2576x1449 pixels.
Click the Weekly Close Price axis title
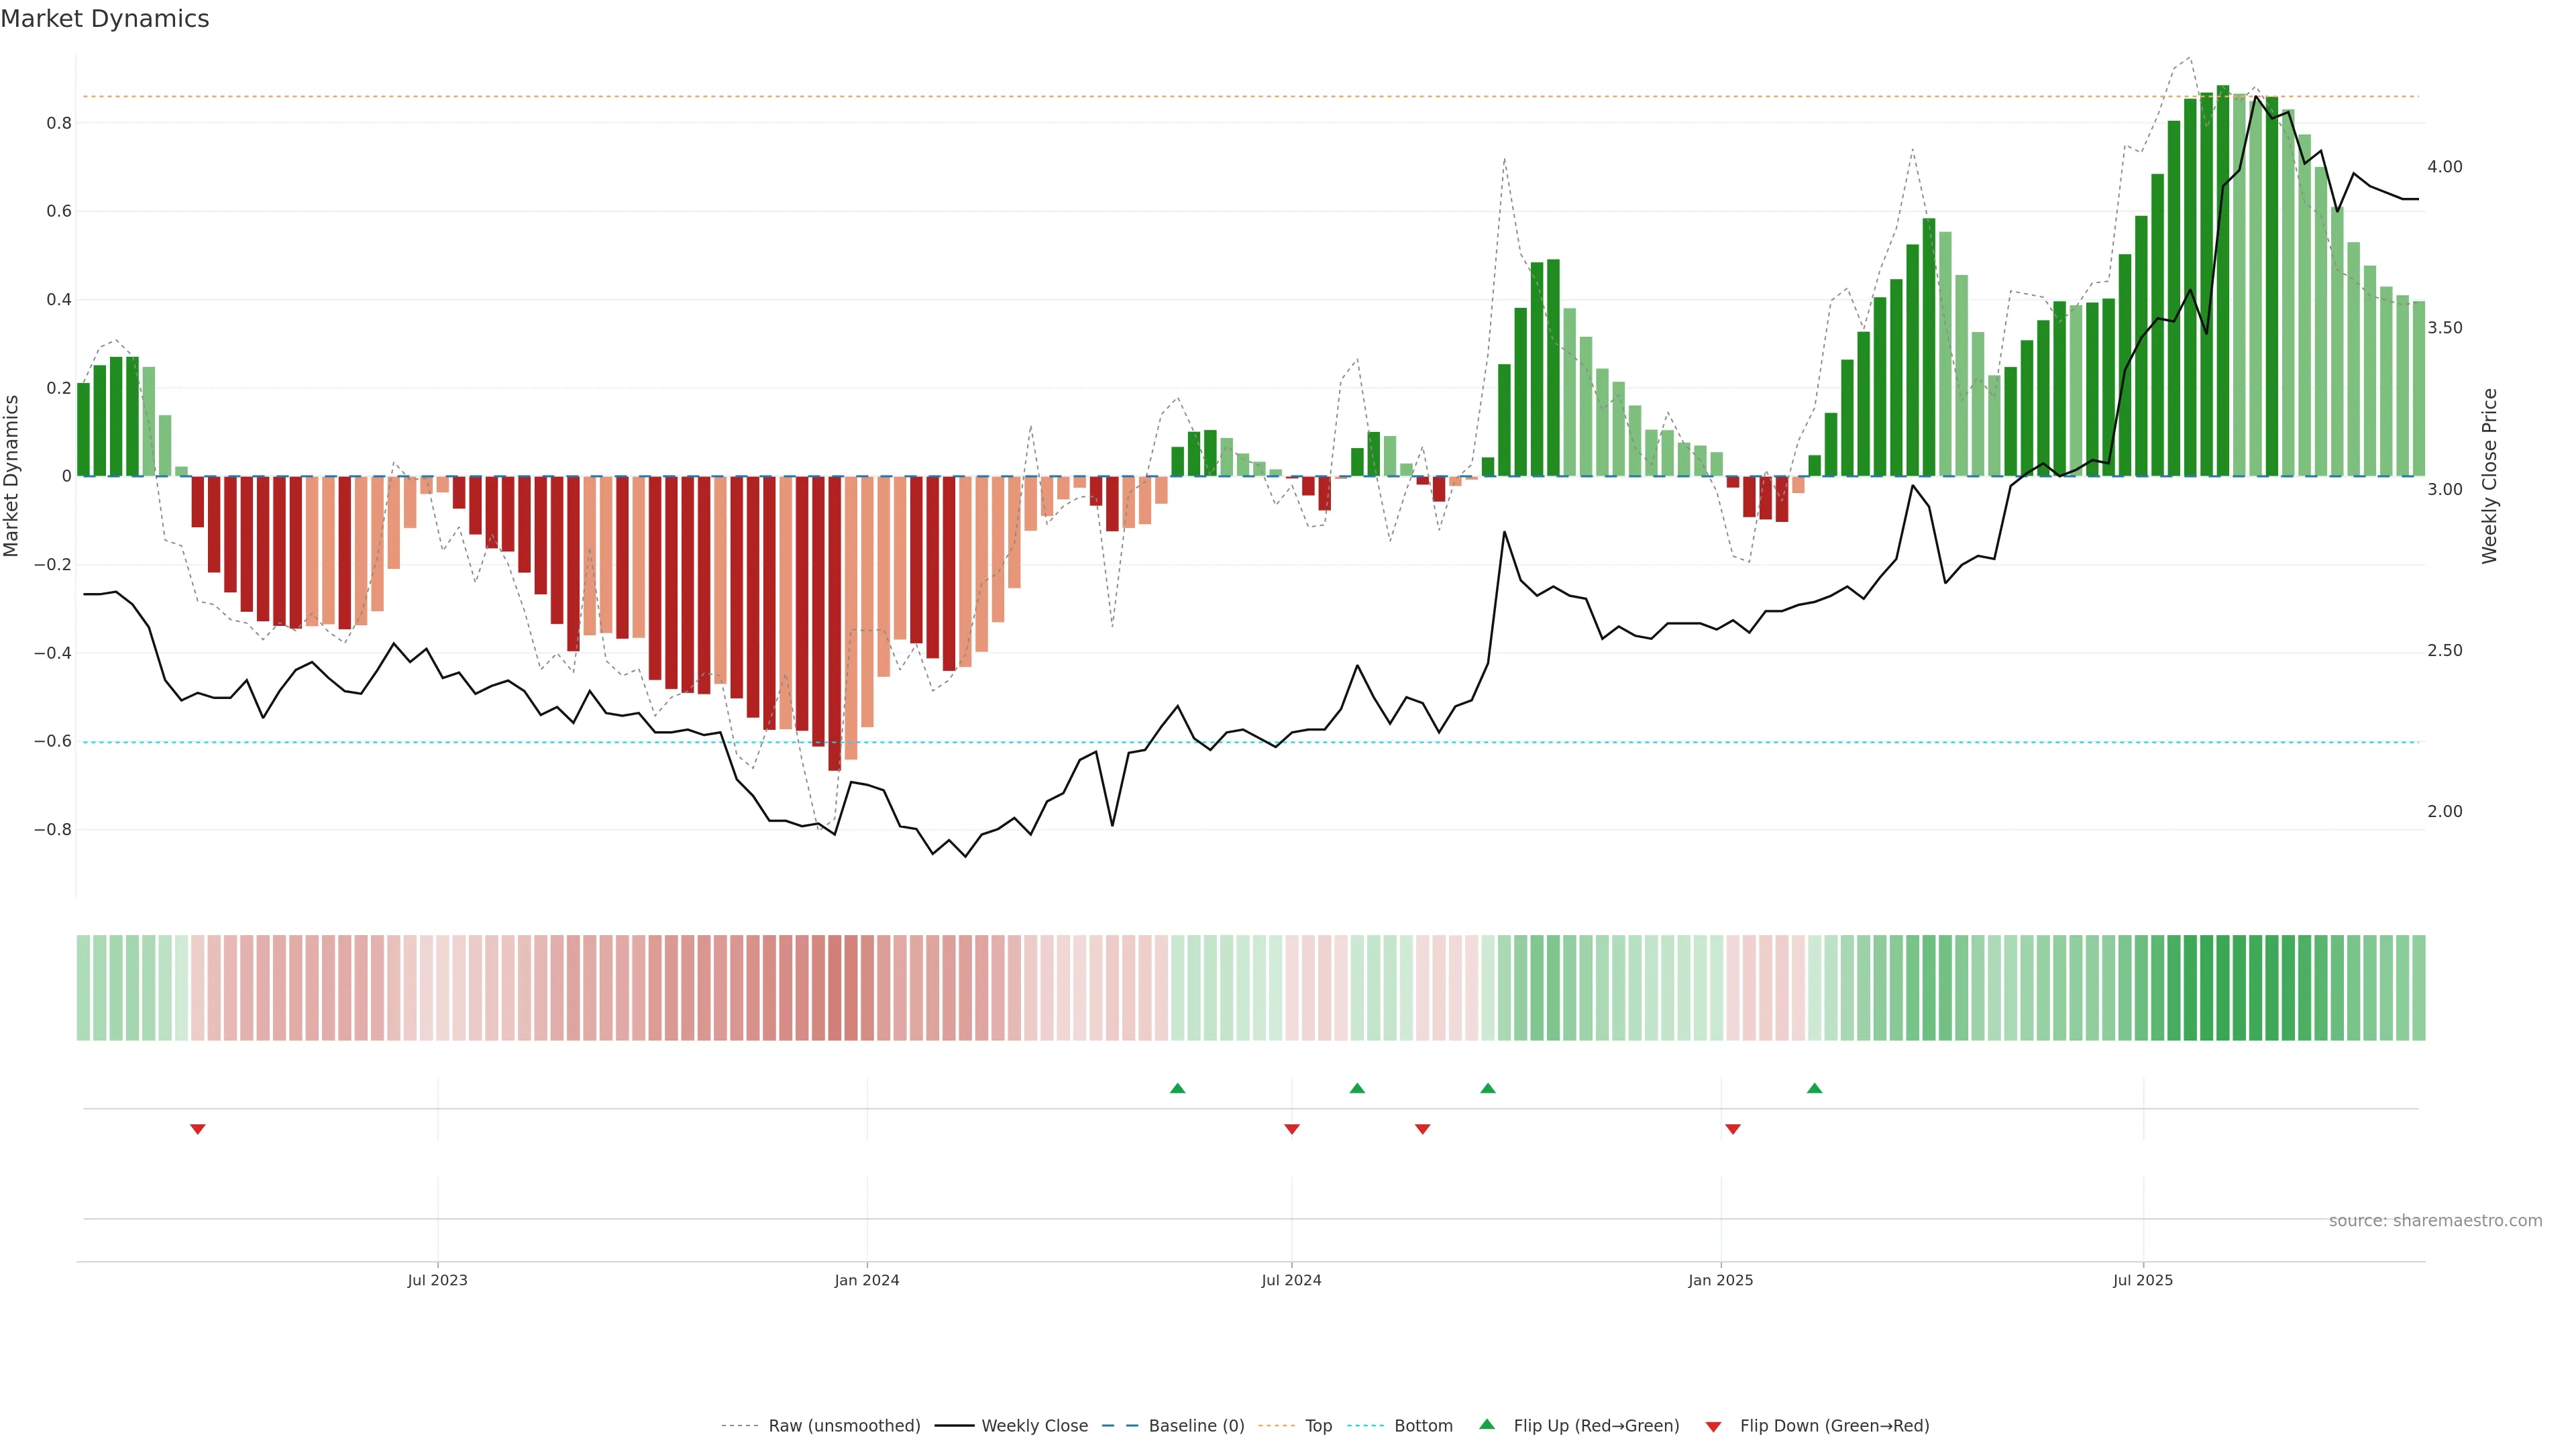click(x=2489, y=476)
